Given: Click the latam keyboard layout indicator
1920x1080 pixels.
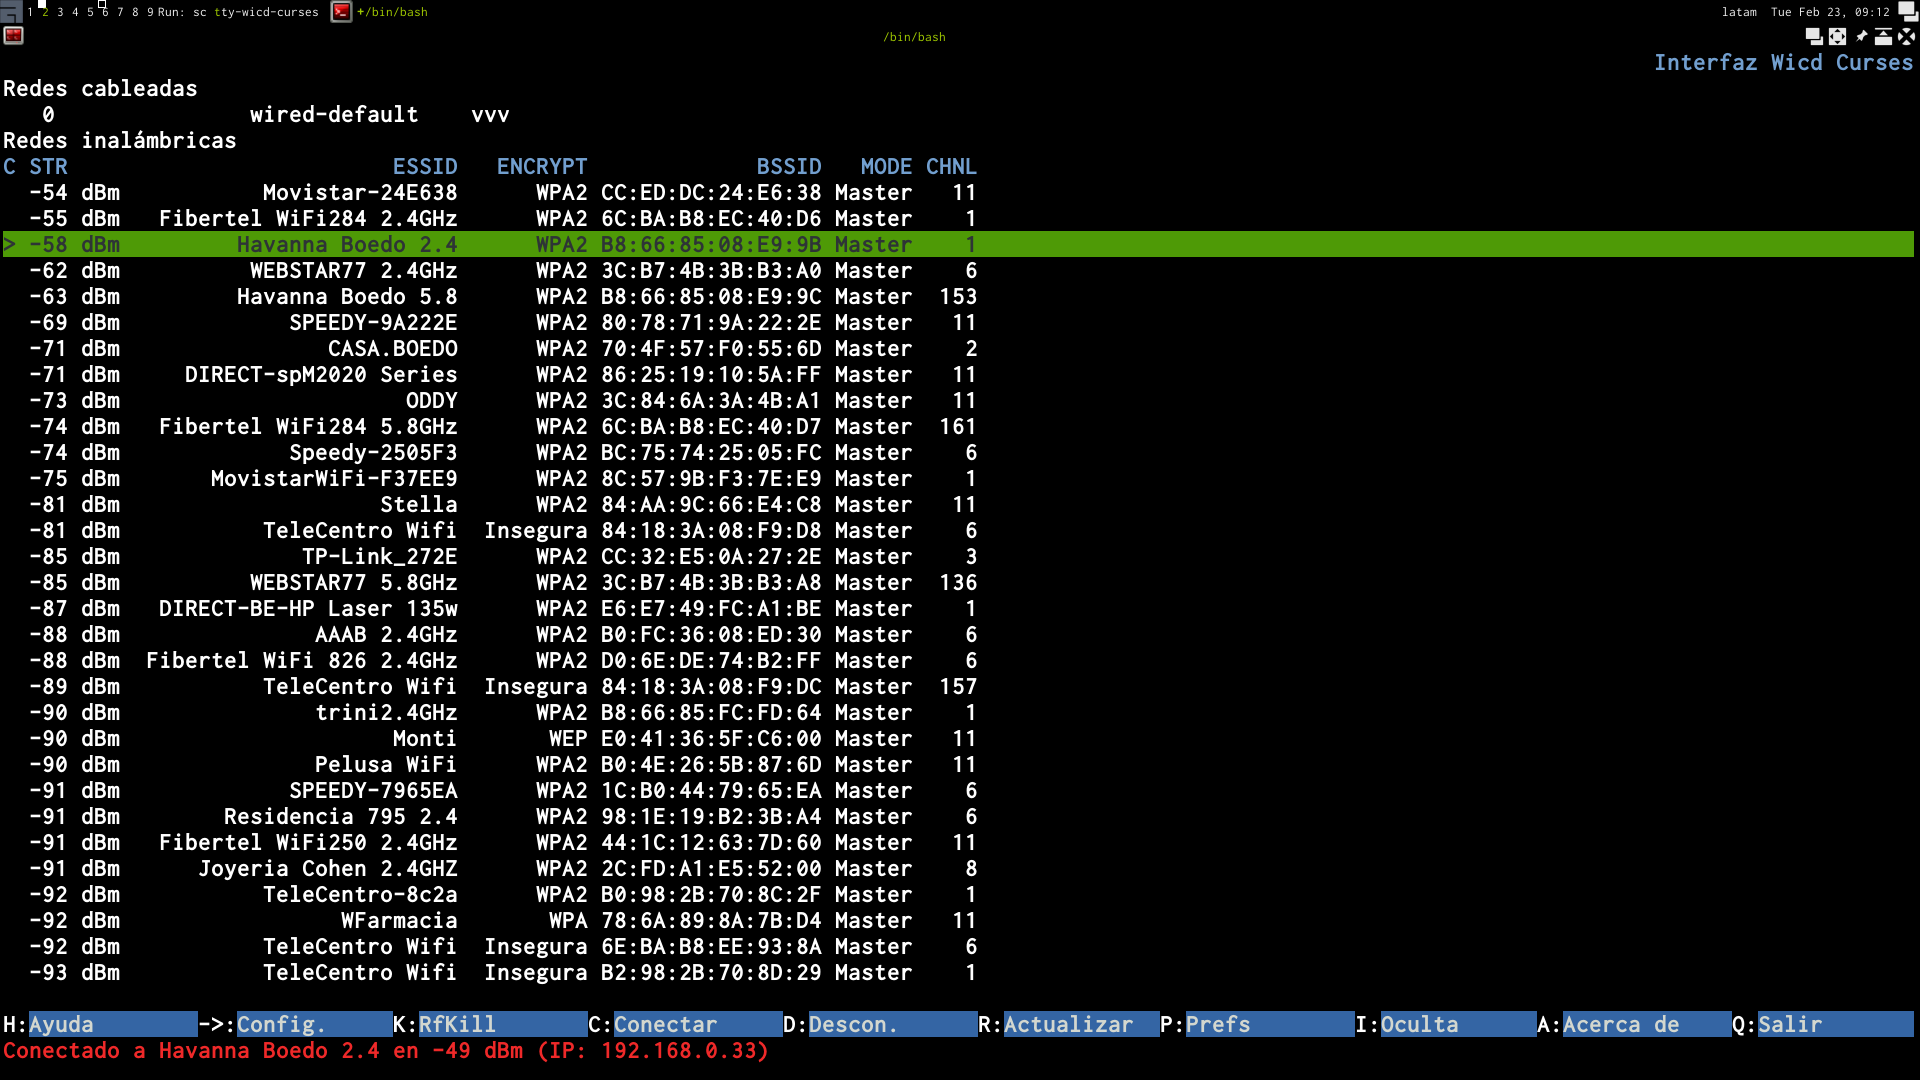Looking at the screenshot, I should [x=1739, y=12].
